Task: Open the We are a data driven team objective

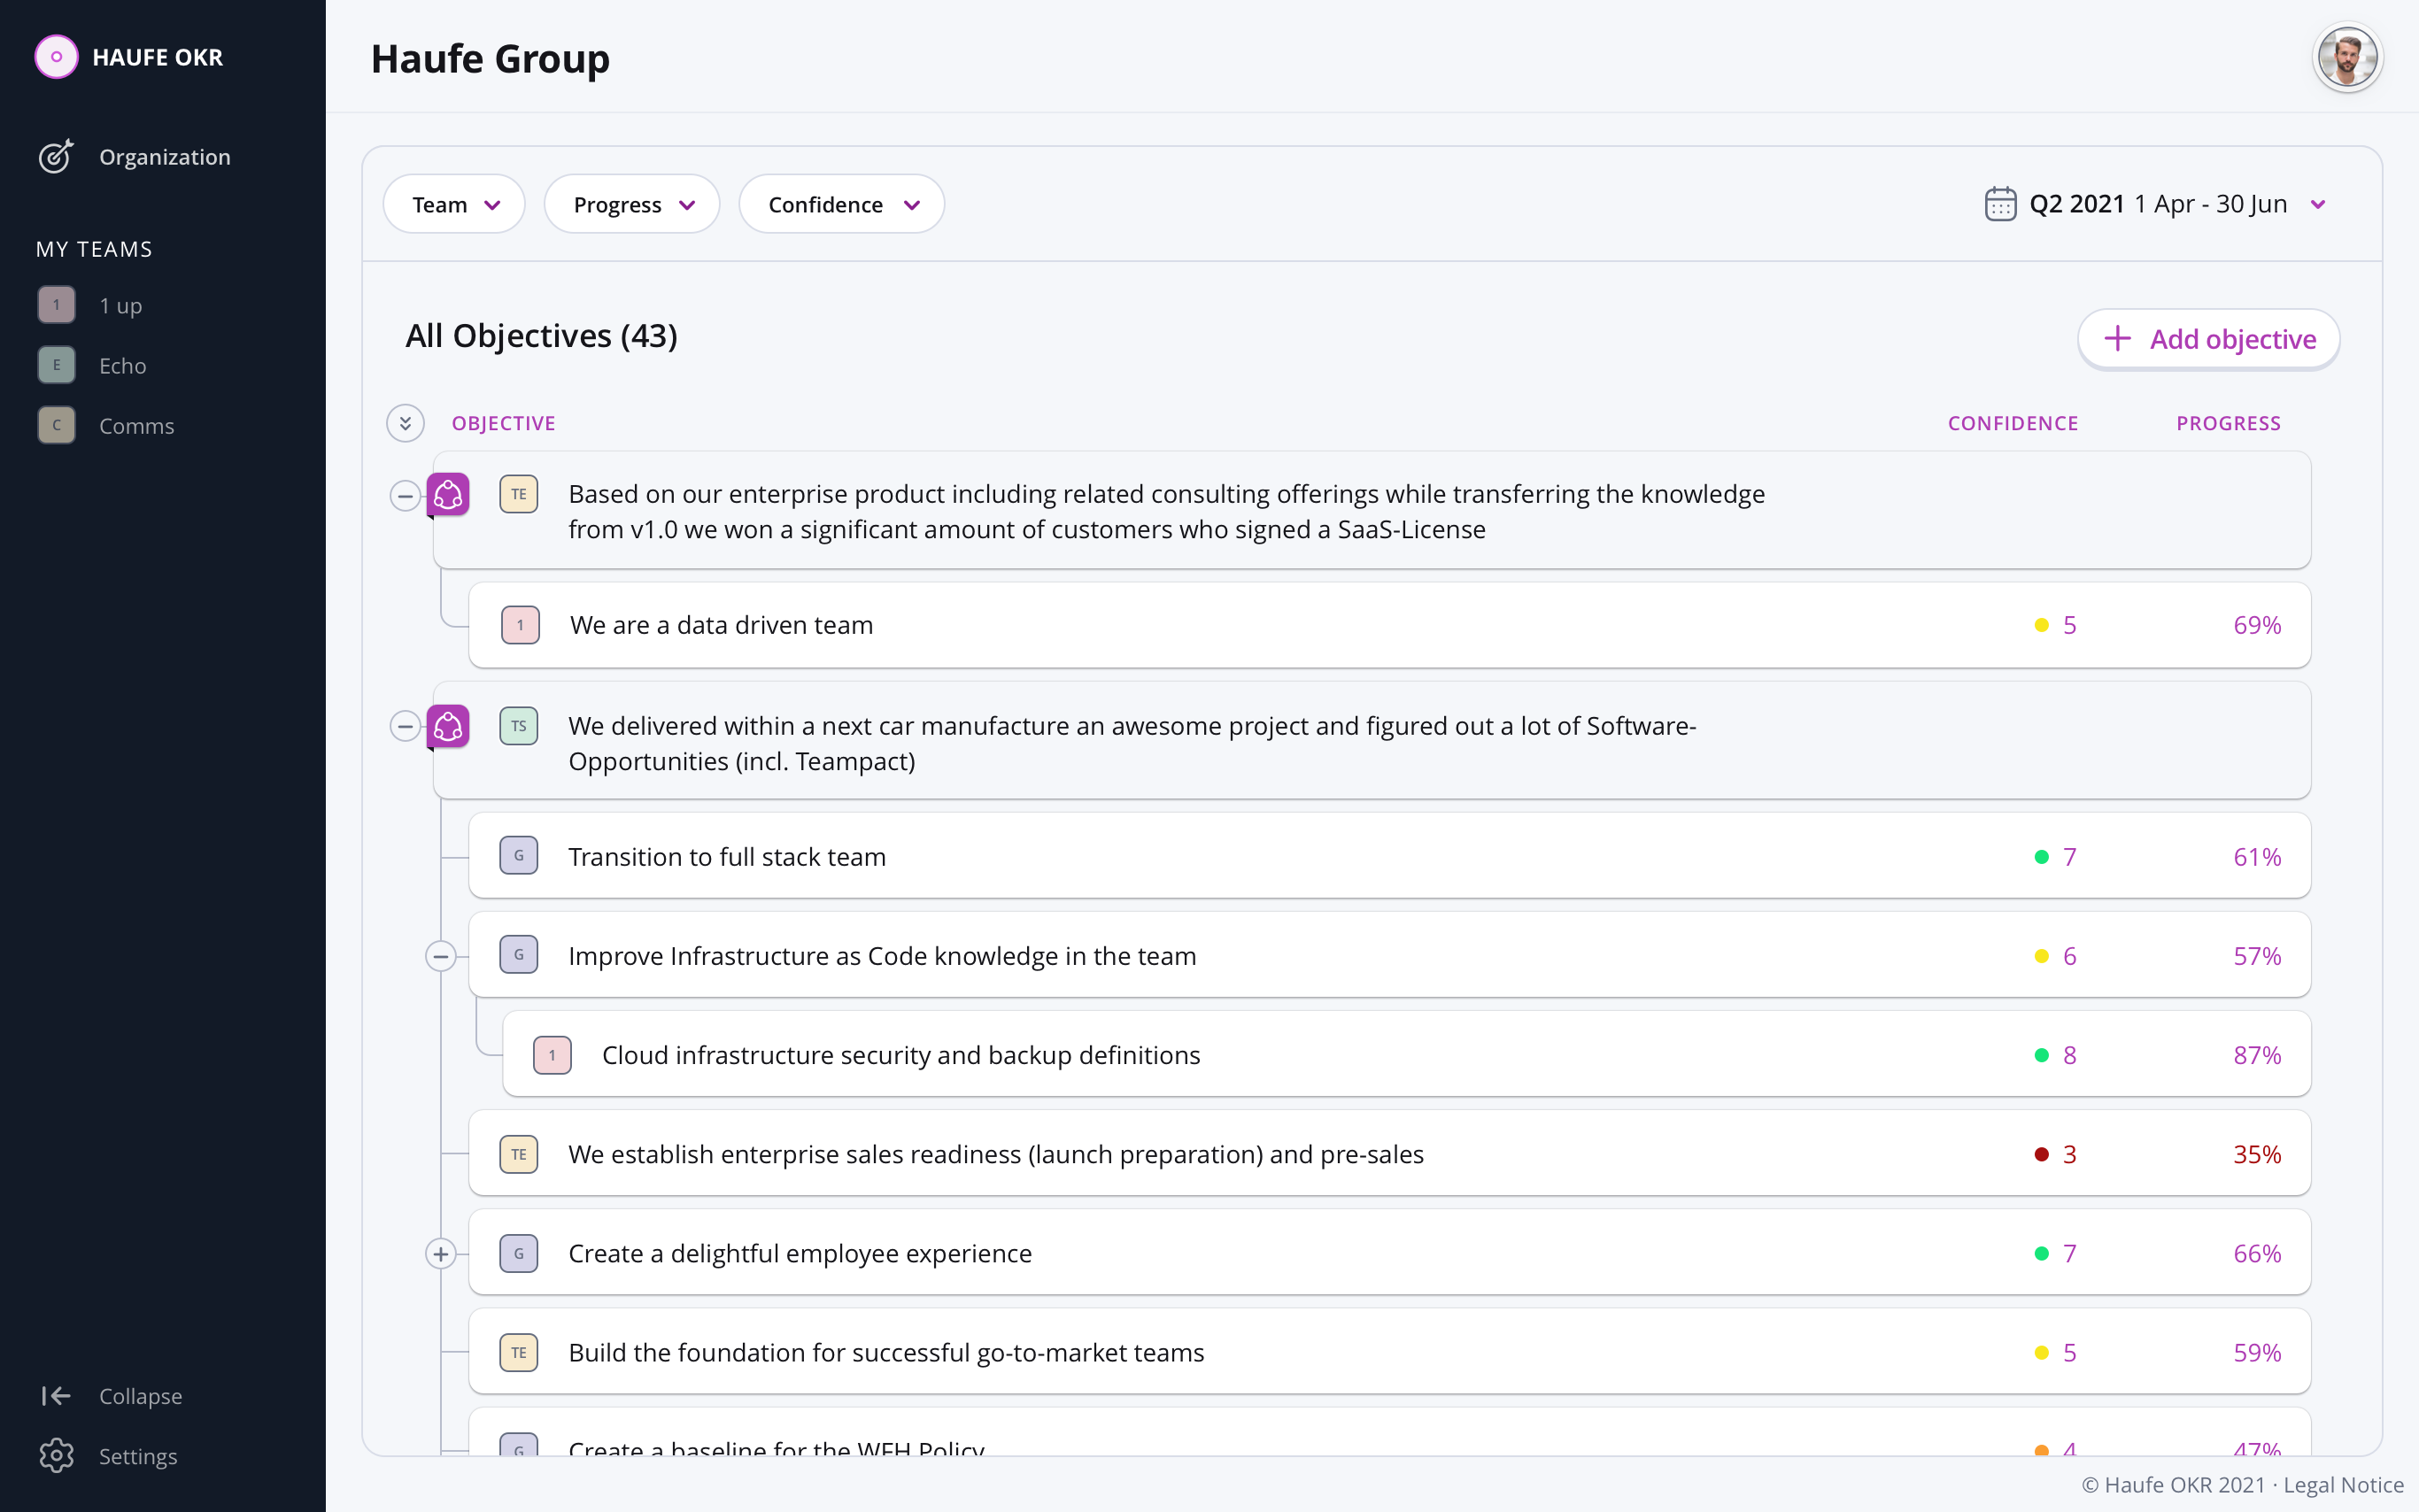Action: 1389,625
